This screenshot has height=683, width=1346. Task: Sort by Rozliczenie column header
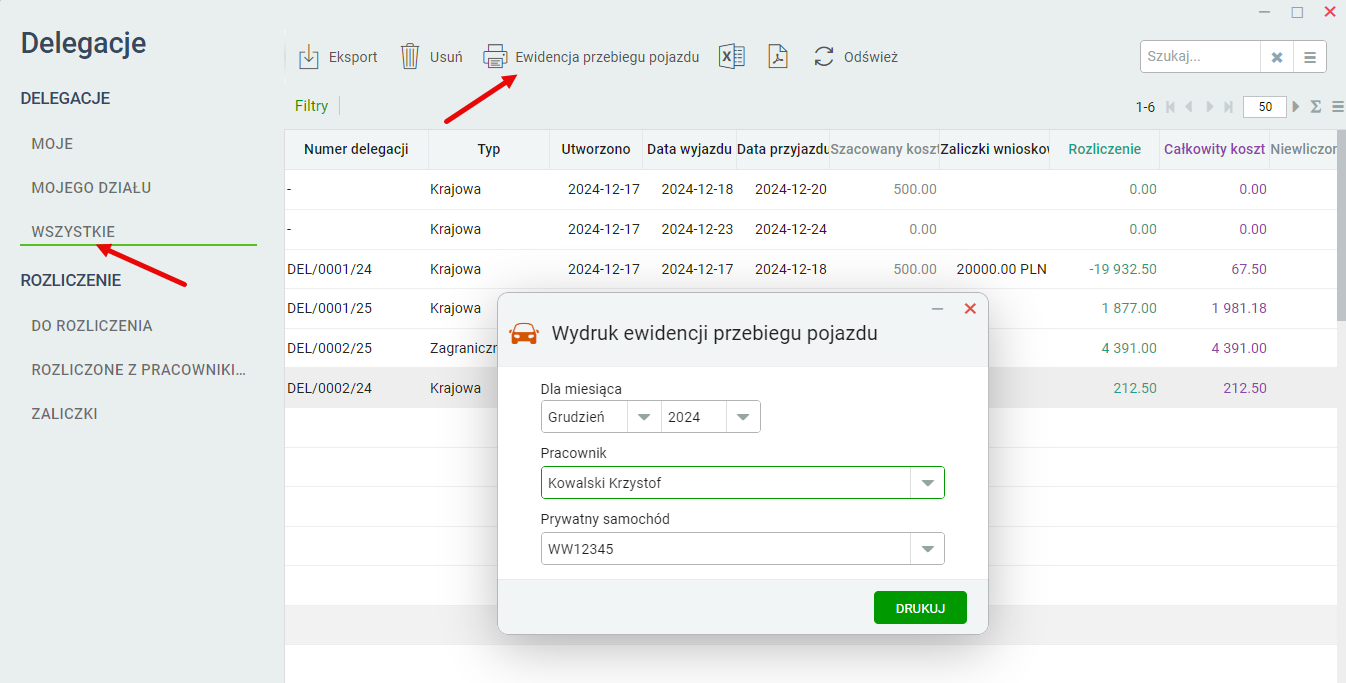click(x=1104, y=149)
